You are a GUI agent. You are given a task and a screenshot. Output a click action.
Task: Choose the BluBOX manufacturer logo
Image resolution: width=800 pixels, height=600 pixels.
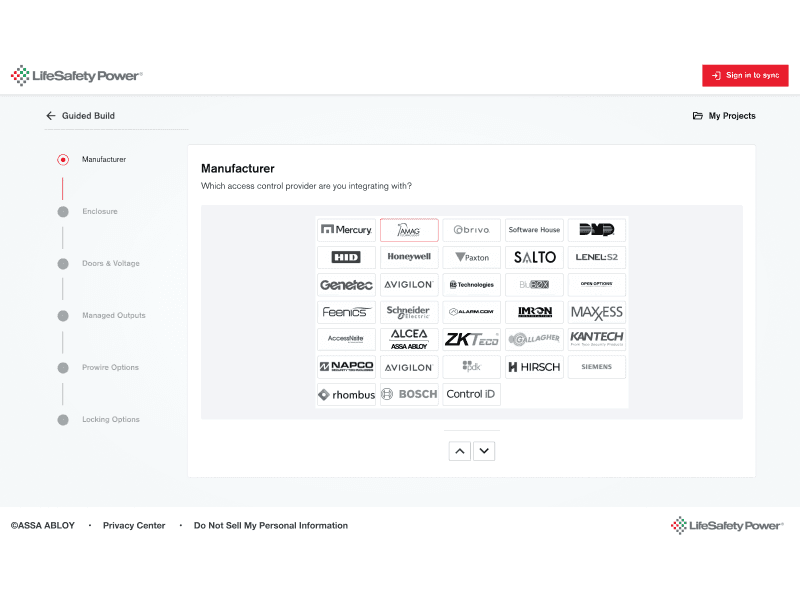[x=534, y=285]
